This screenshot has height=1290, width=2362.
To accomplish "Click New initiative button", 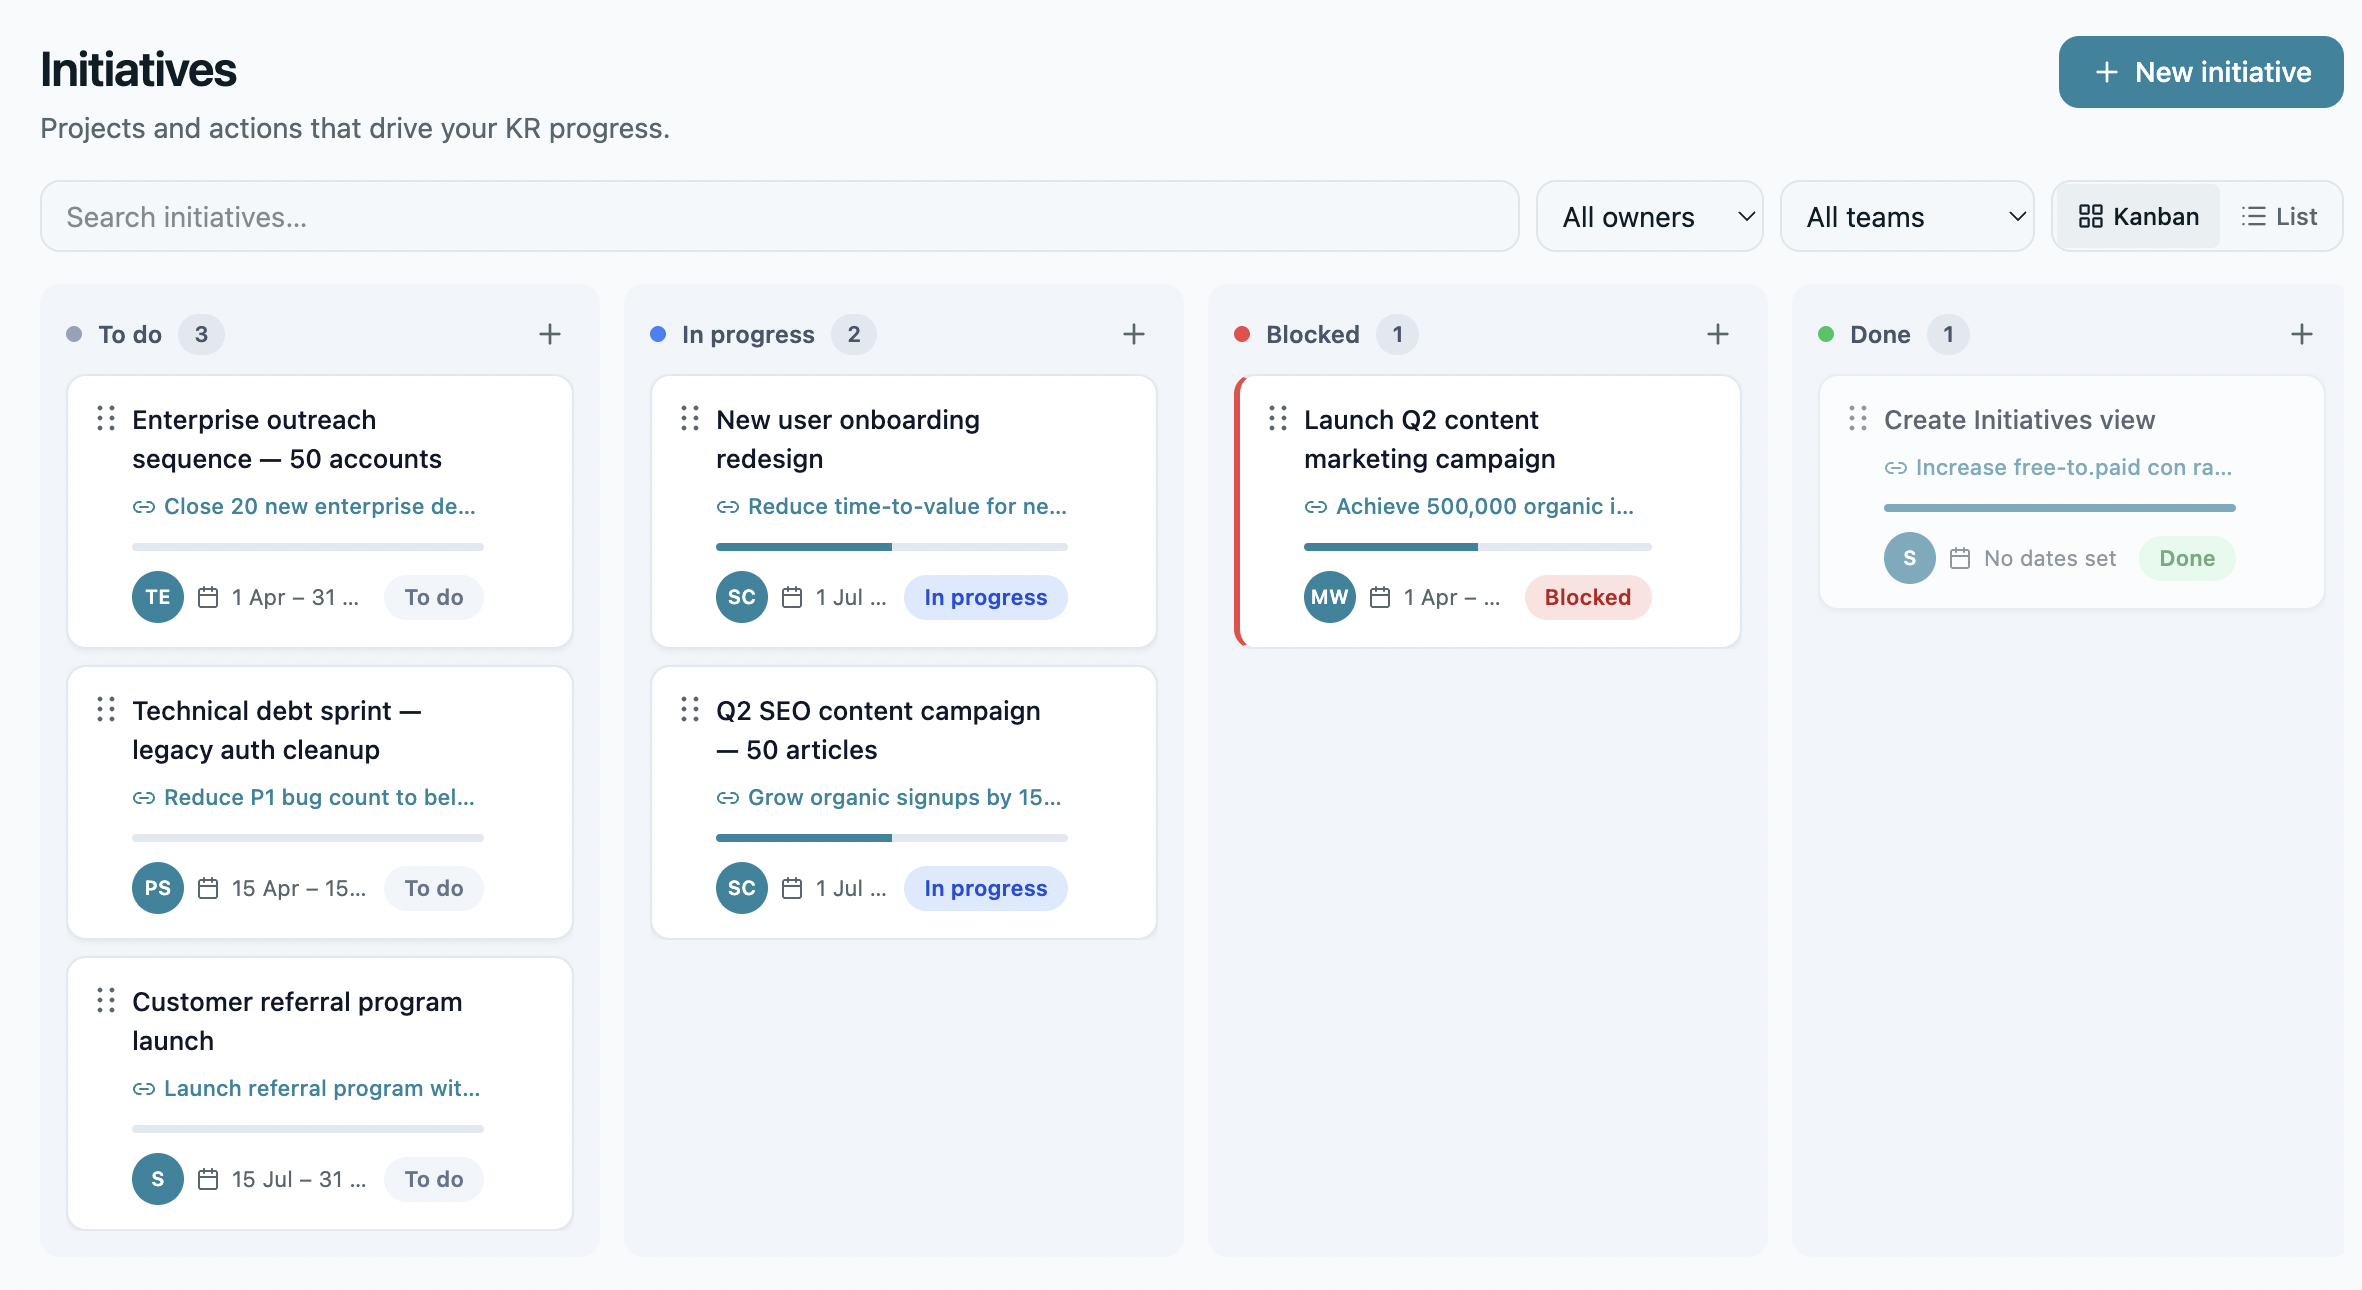I will point(2201,72).
